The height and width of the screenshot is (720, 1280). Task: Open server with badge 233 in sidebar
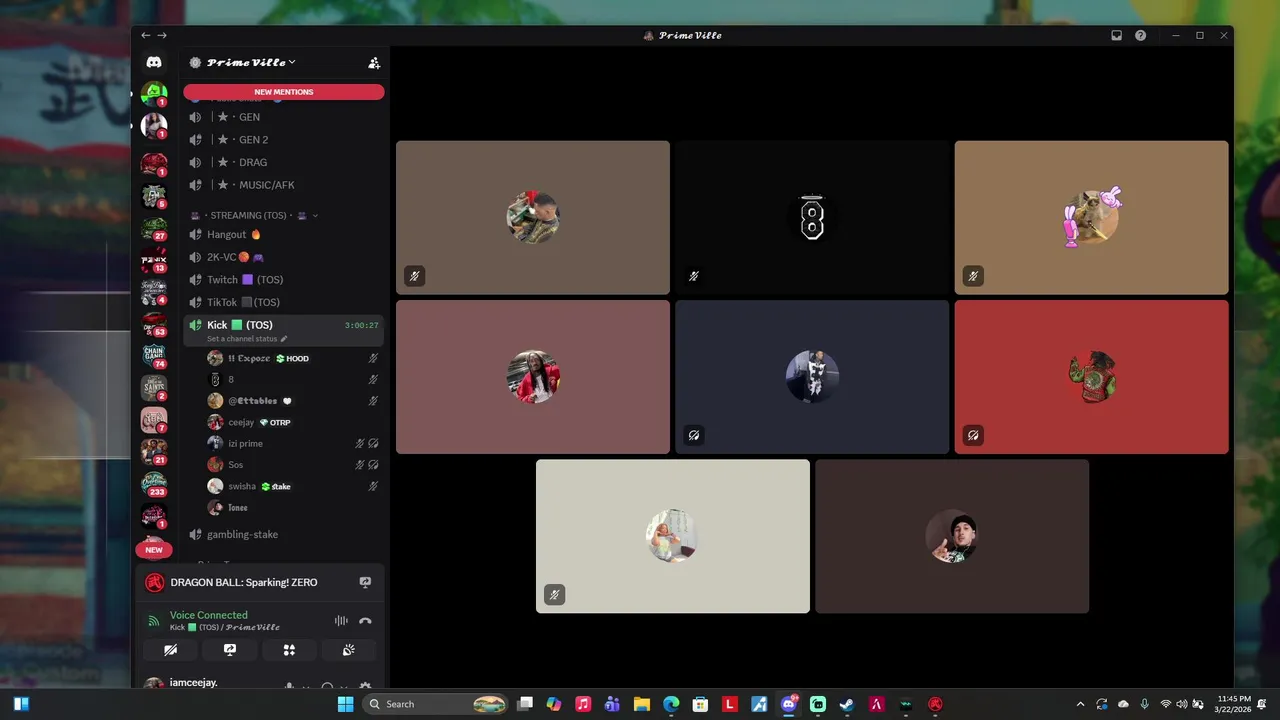click(x=154, y=485)
